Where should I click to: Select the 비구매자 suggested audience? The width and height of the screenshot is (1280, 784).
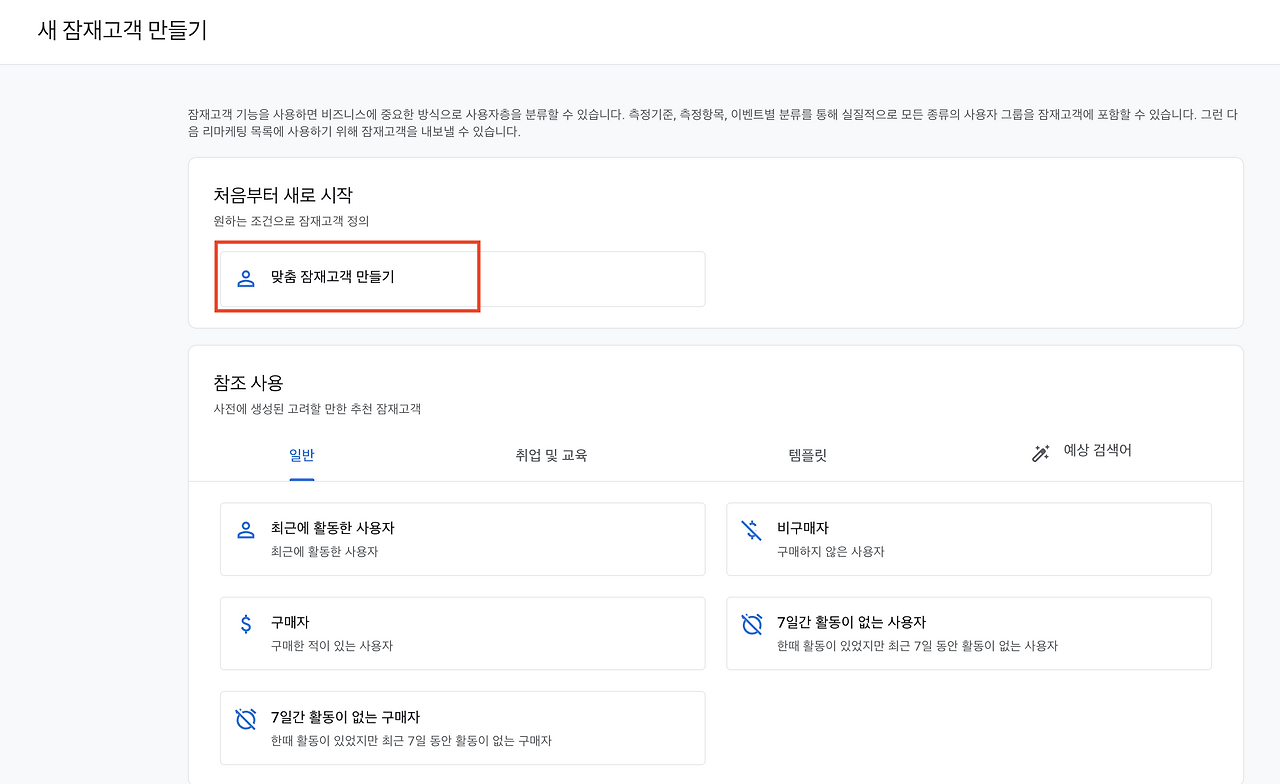[x=968, y=538]
